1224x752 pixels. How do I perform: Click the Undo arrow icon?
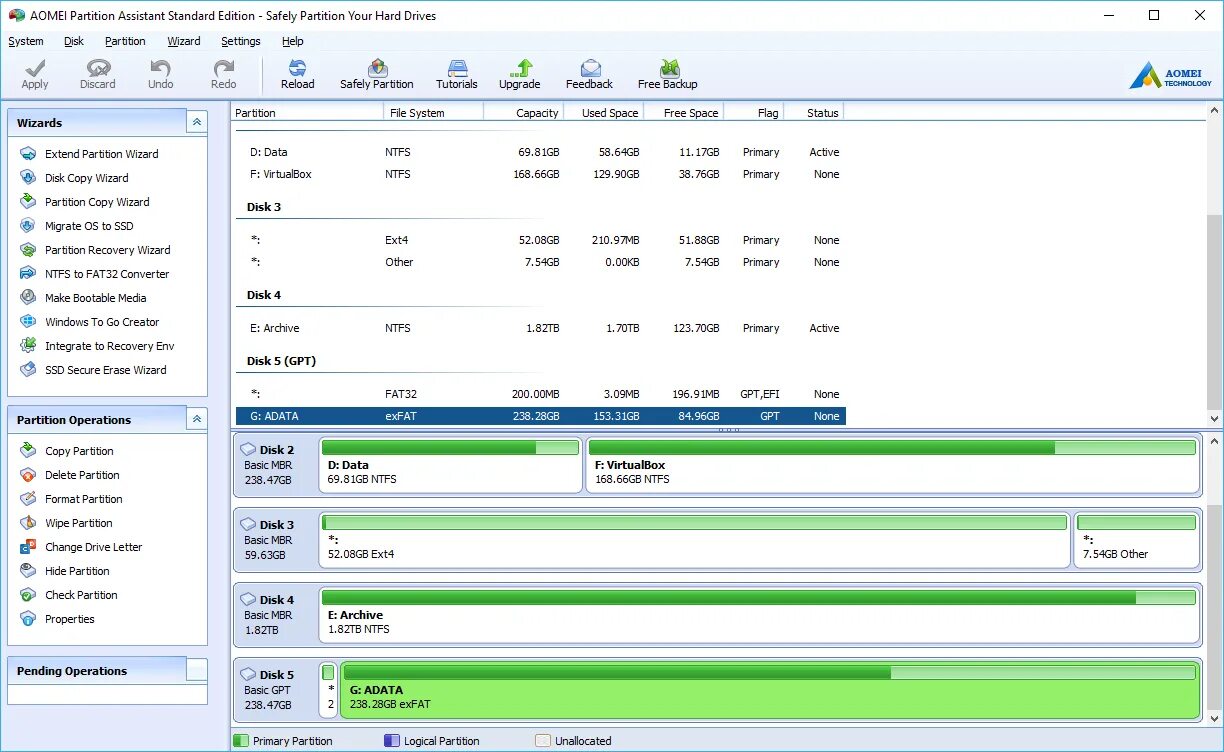(160, 68)
